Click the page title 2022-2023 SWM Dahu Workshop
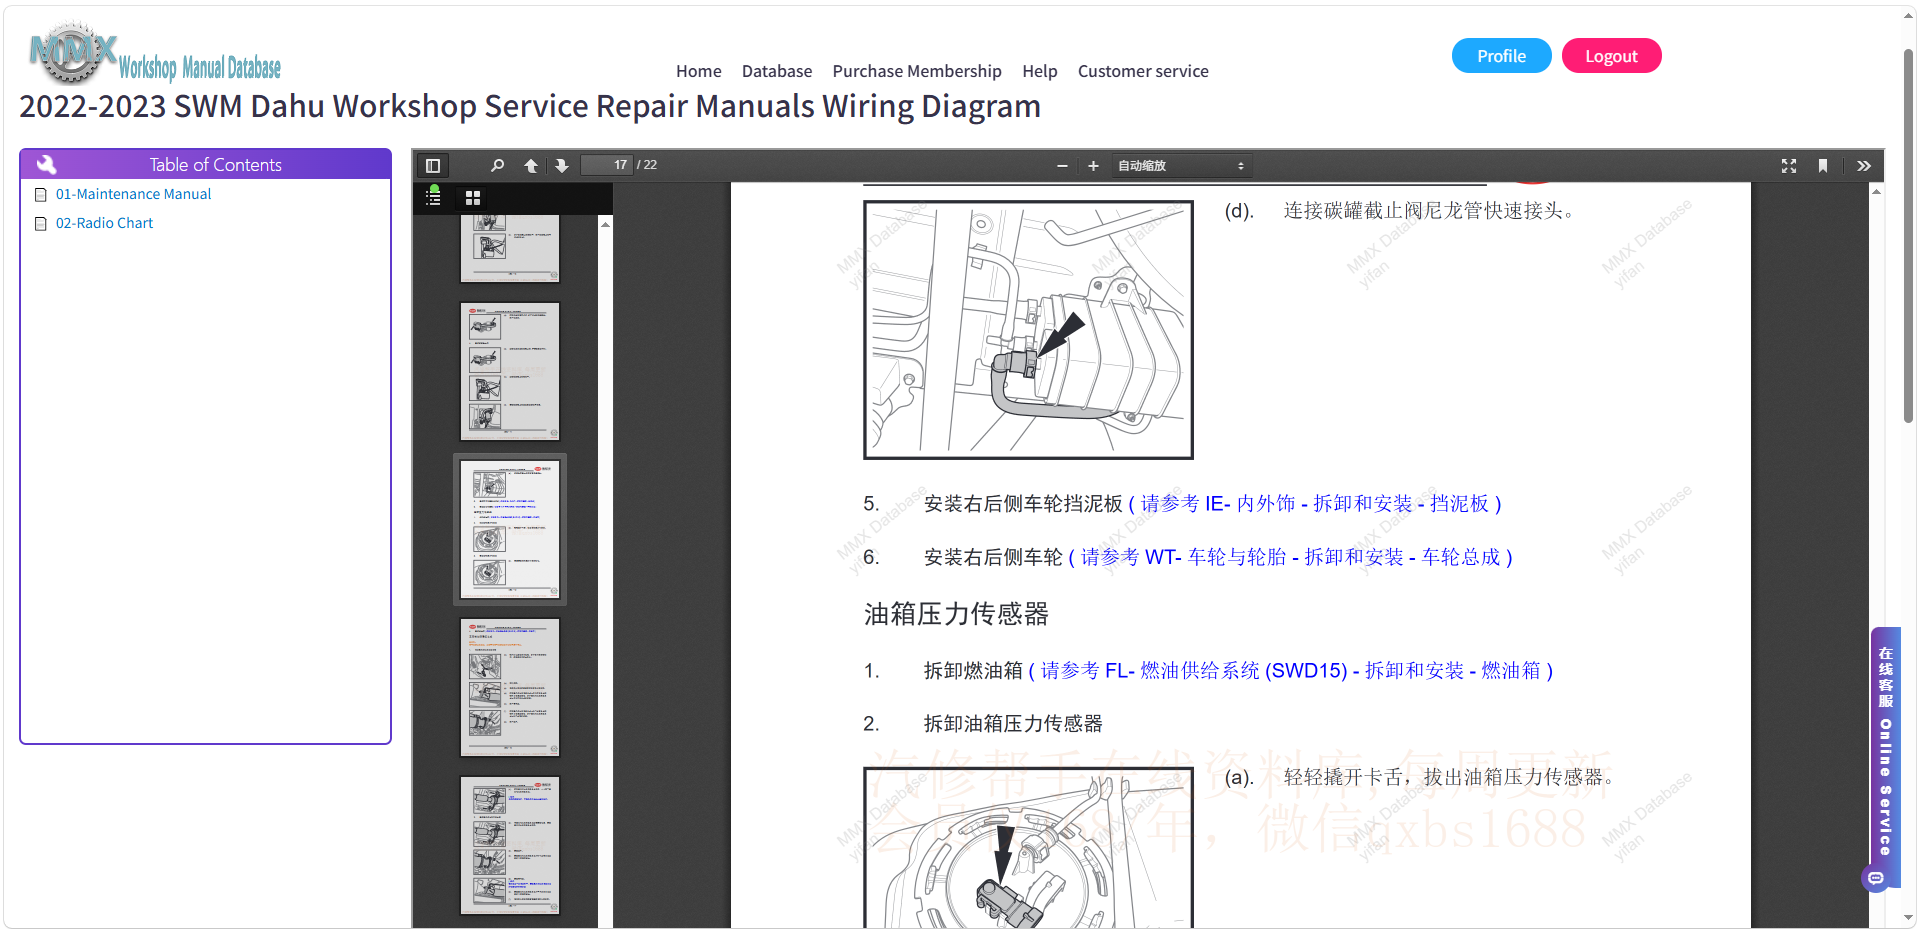Viewport: 1920px width, 929px height. [530, 106]
